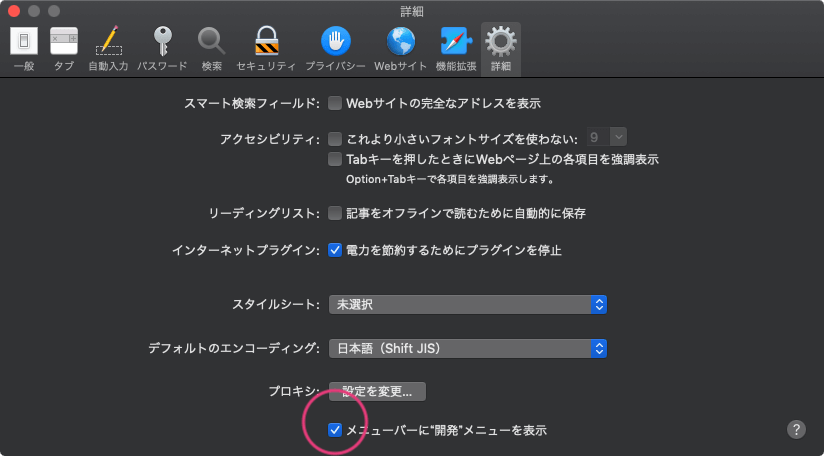
Task: Open the プライバシー (Privacy) hand icon
Action: coord(335,47)
